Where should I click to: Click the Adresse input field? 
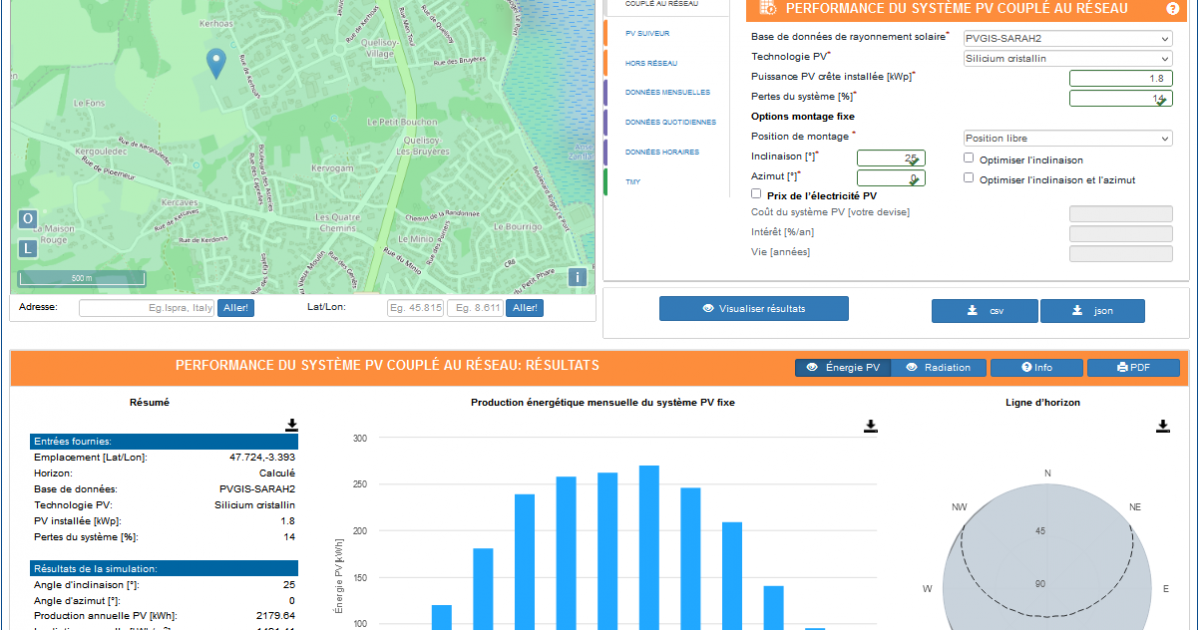click(146, 308)
